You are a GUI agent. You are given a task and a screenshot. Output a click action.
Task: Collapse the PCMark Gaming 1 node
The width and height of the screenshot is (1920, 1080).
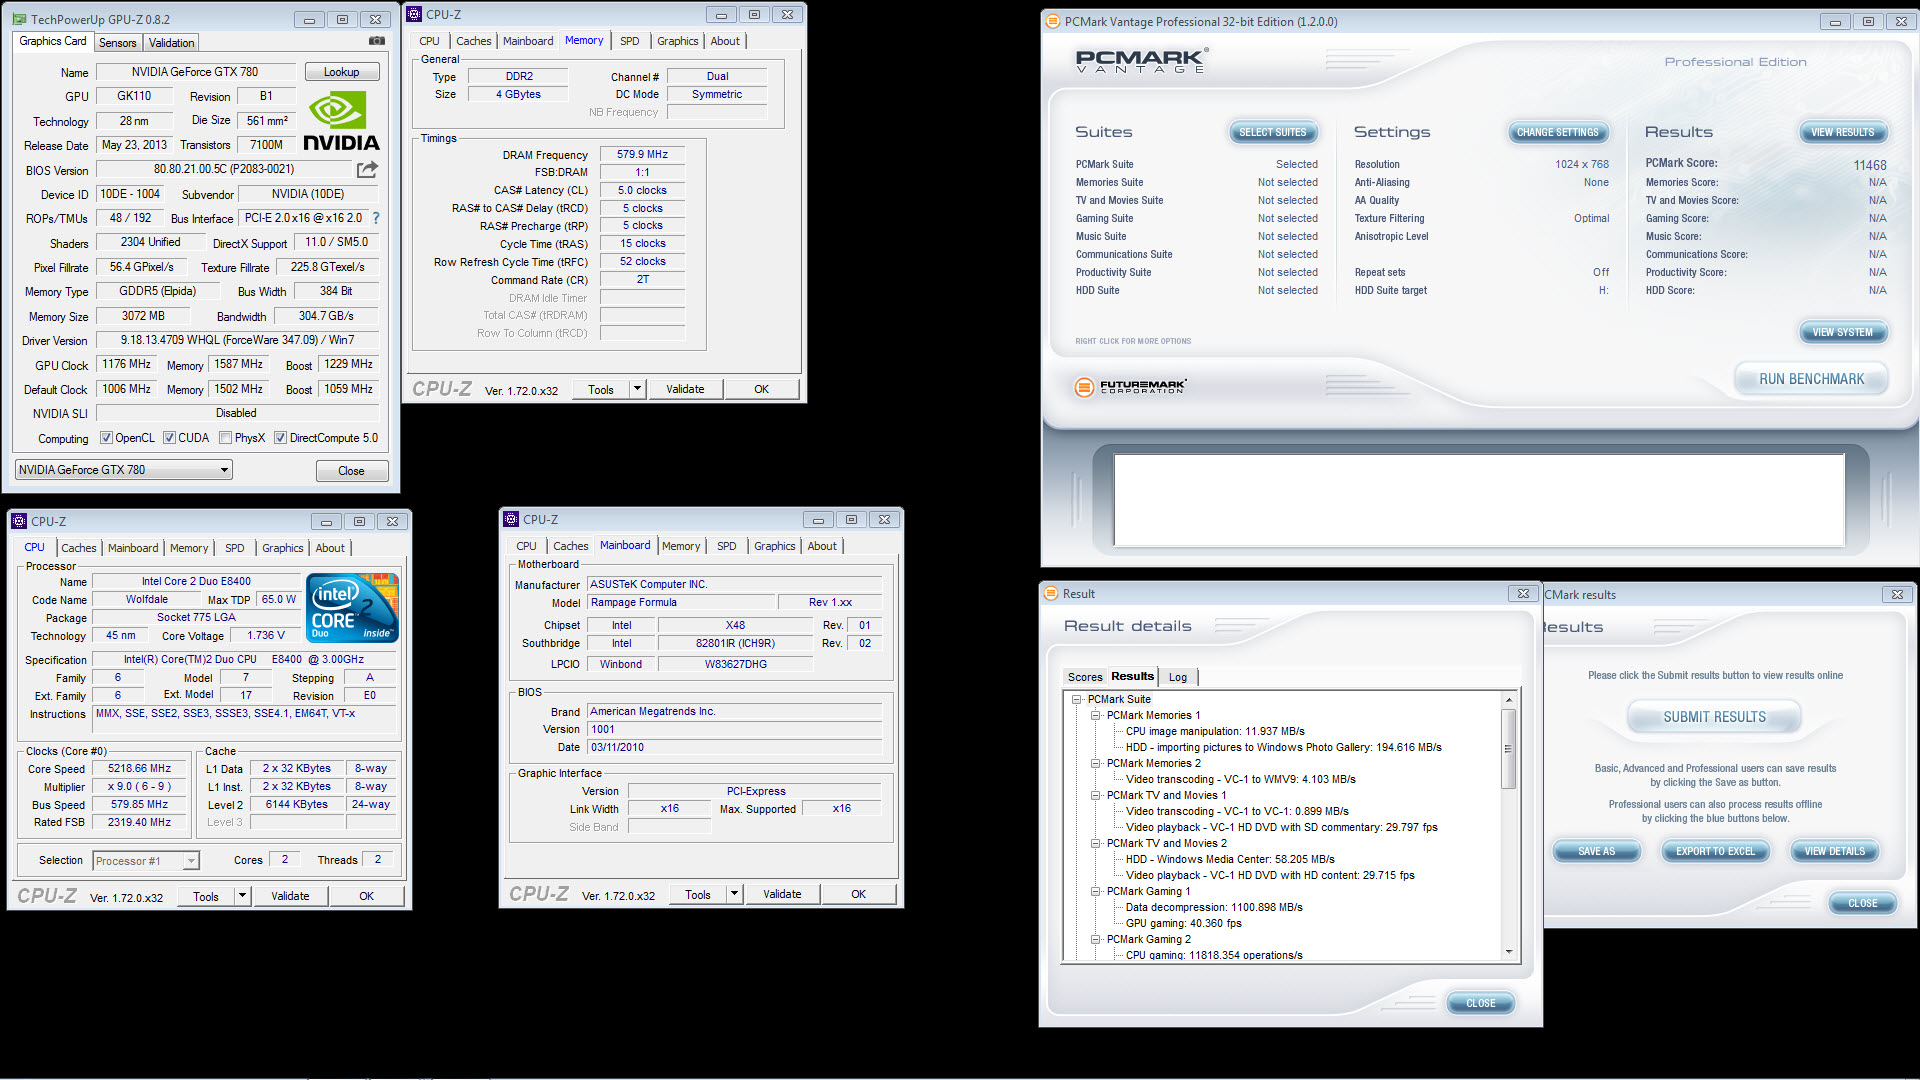tap(1096, 891)
